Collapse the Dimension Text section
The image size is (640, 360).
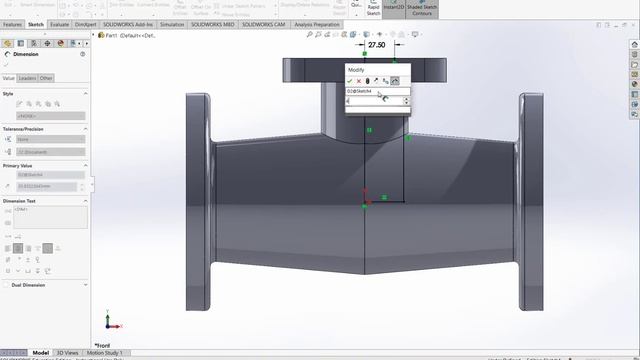click(85, 201)
